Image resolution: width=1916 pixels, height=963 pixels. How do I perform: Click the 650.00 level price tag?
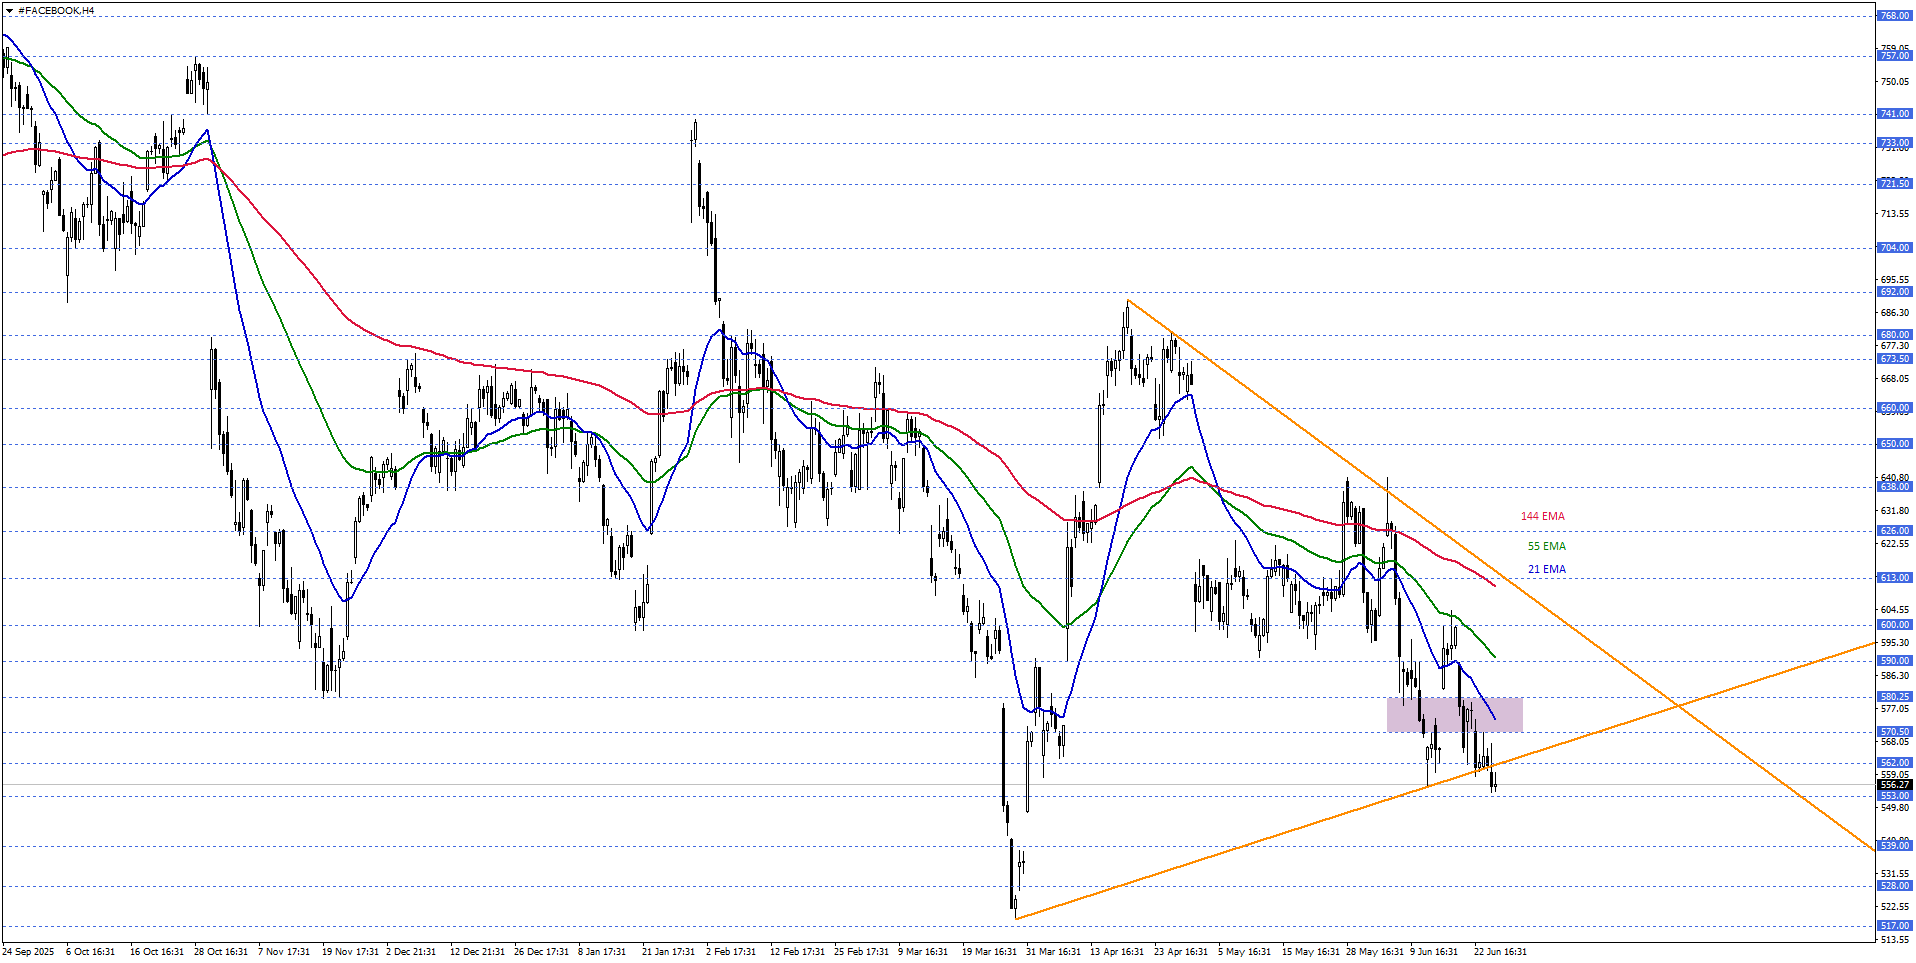[x=1895, y=444]
